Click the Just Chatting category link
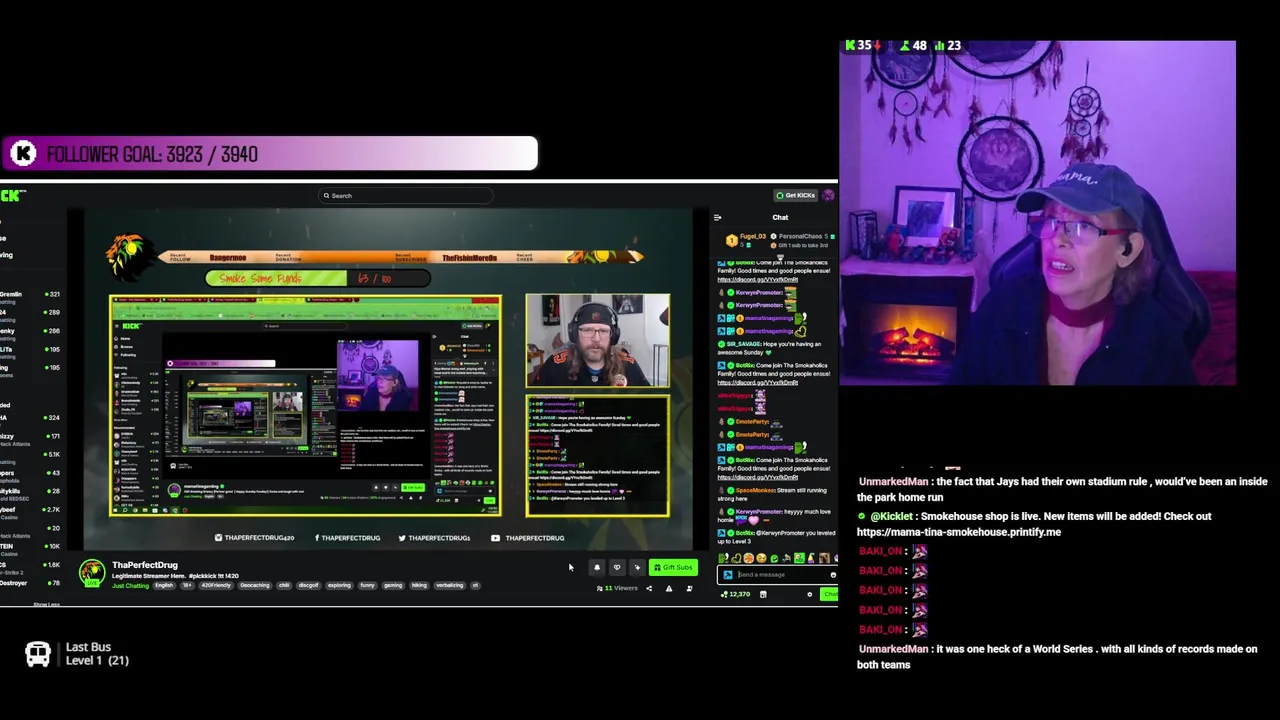The image size is (1280, 720). tap(130, 586)
